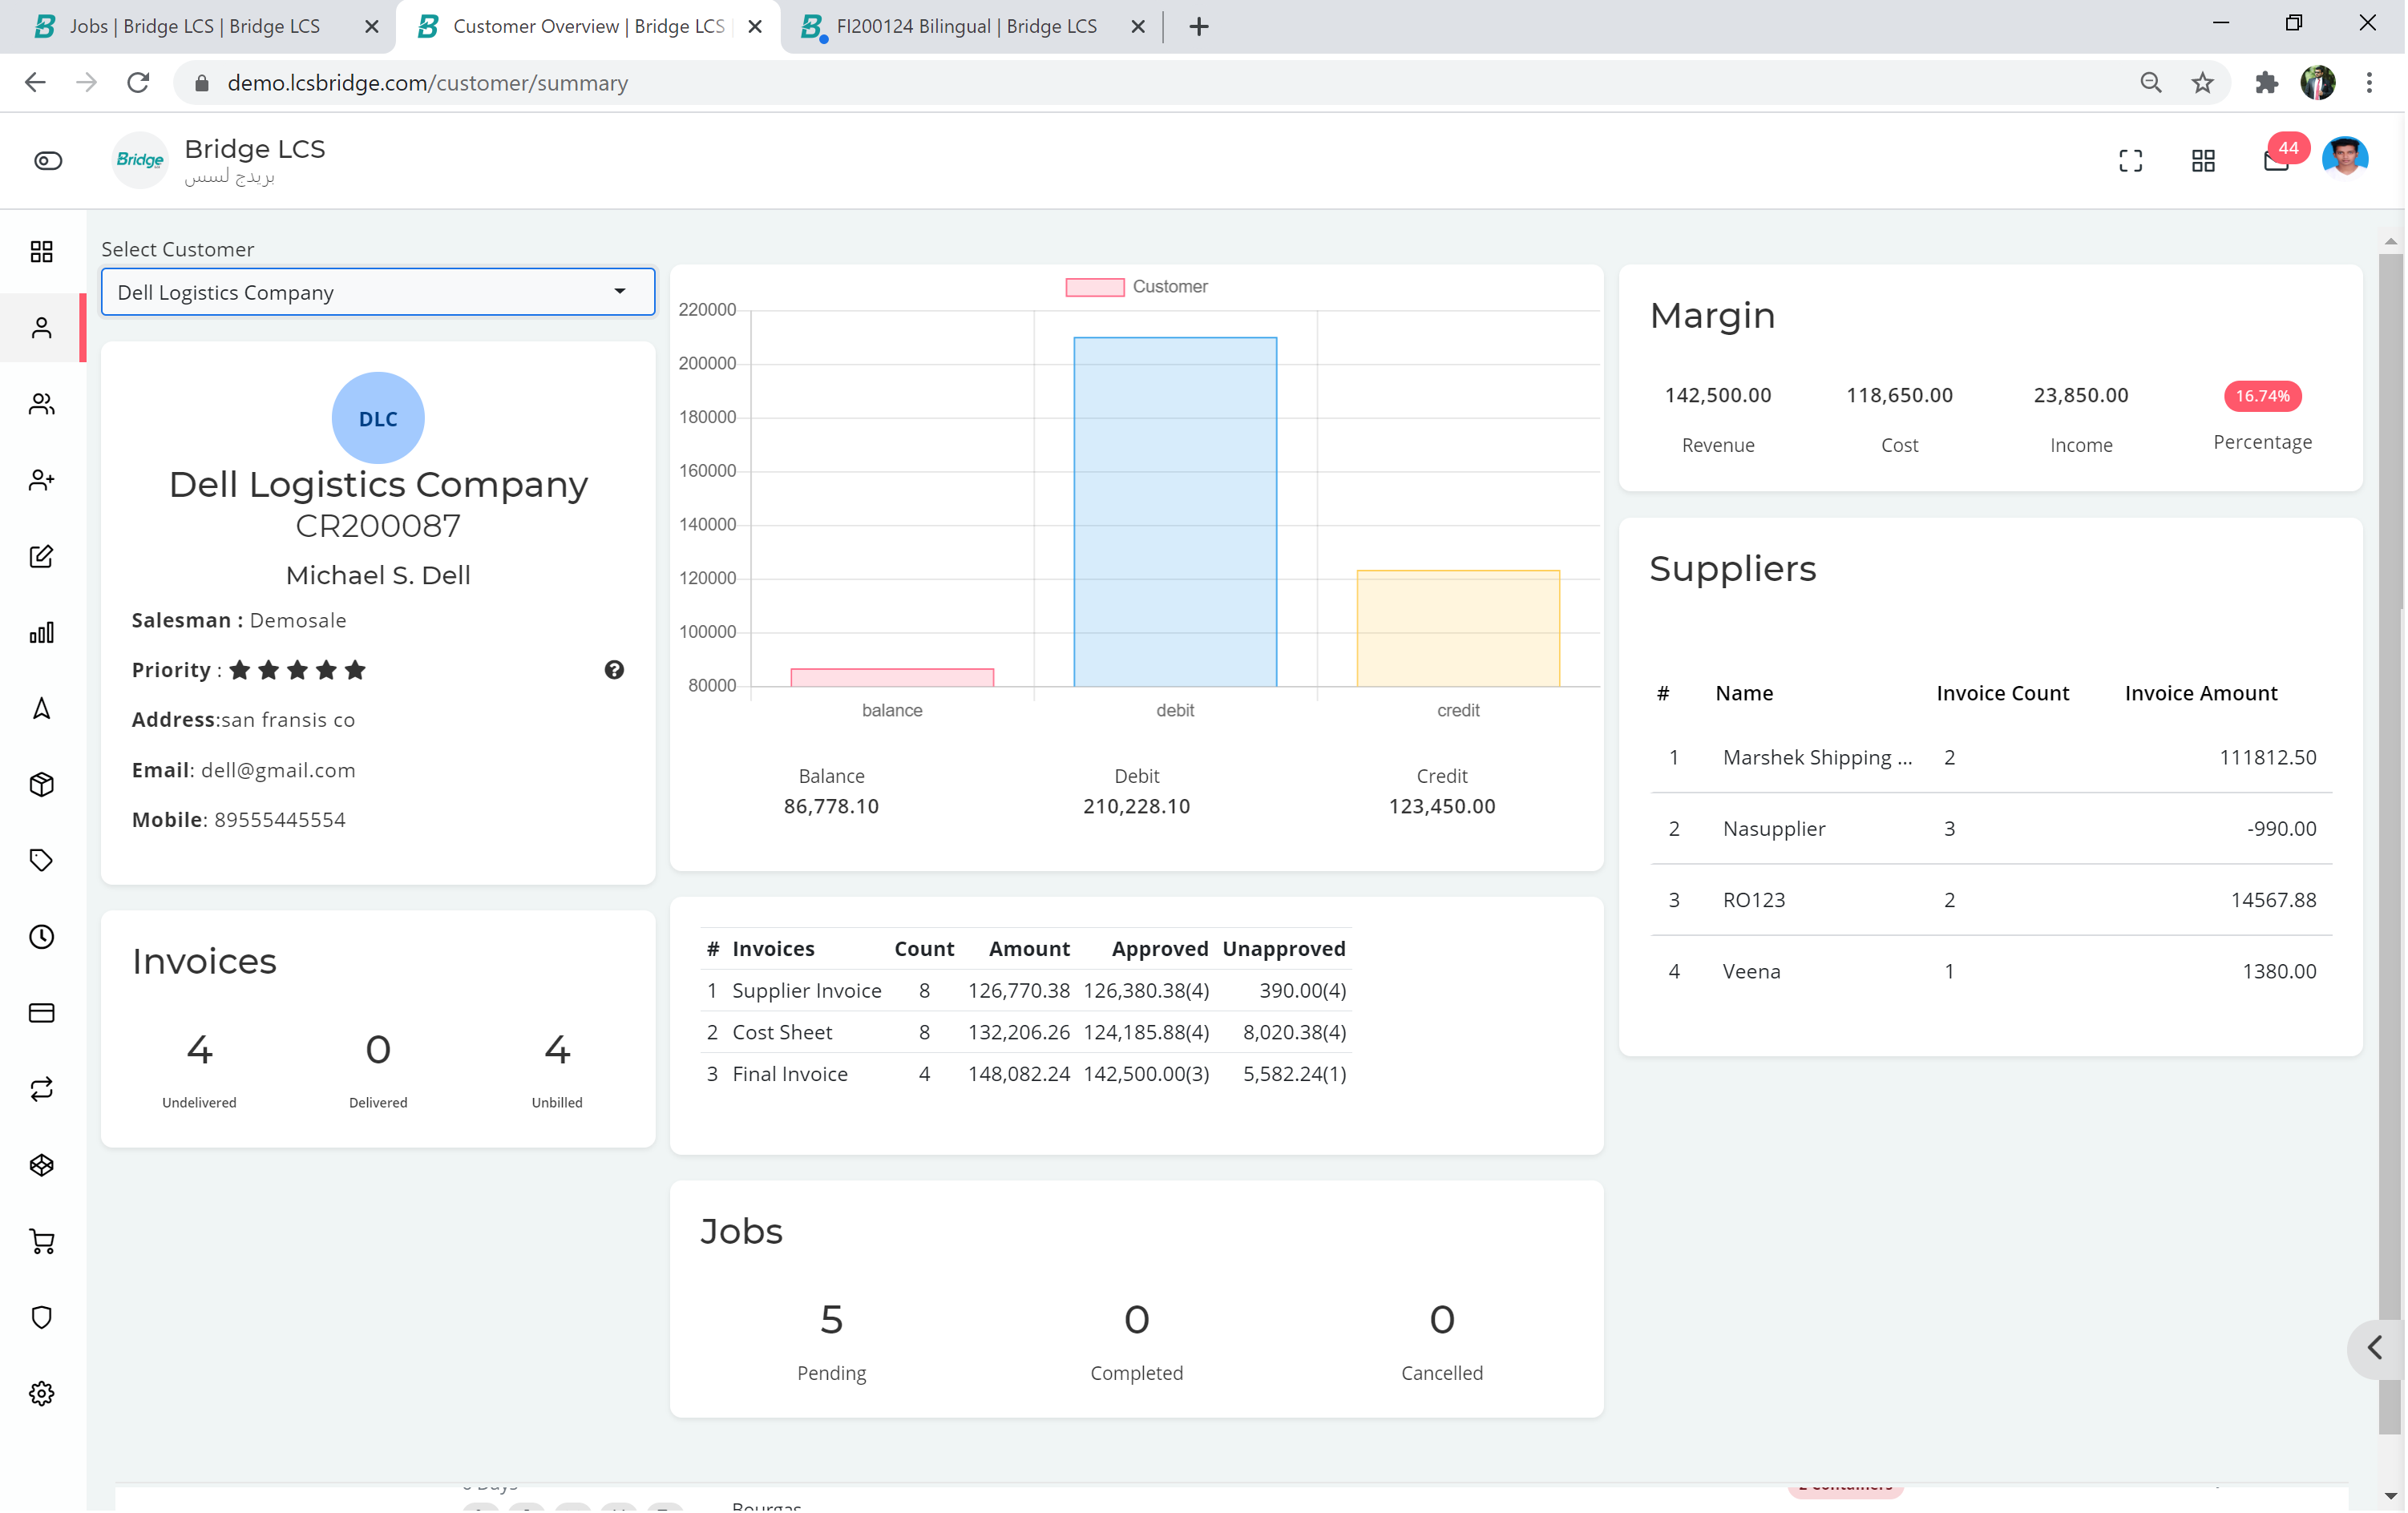Click the Bridge logo in header
2408x1513 pixels.
140,160
